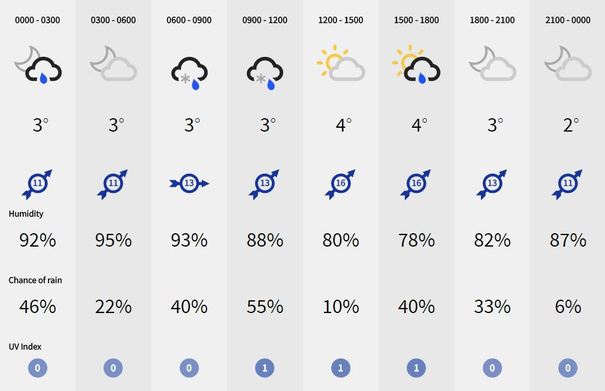Select the 1800 - 2100 time slot header
The width and height of the screenshot is (605, 391).
click(492, 20)
